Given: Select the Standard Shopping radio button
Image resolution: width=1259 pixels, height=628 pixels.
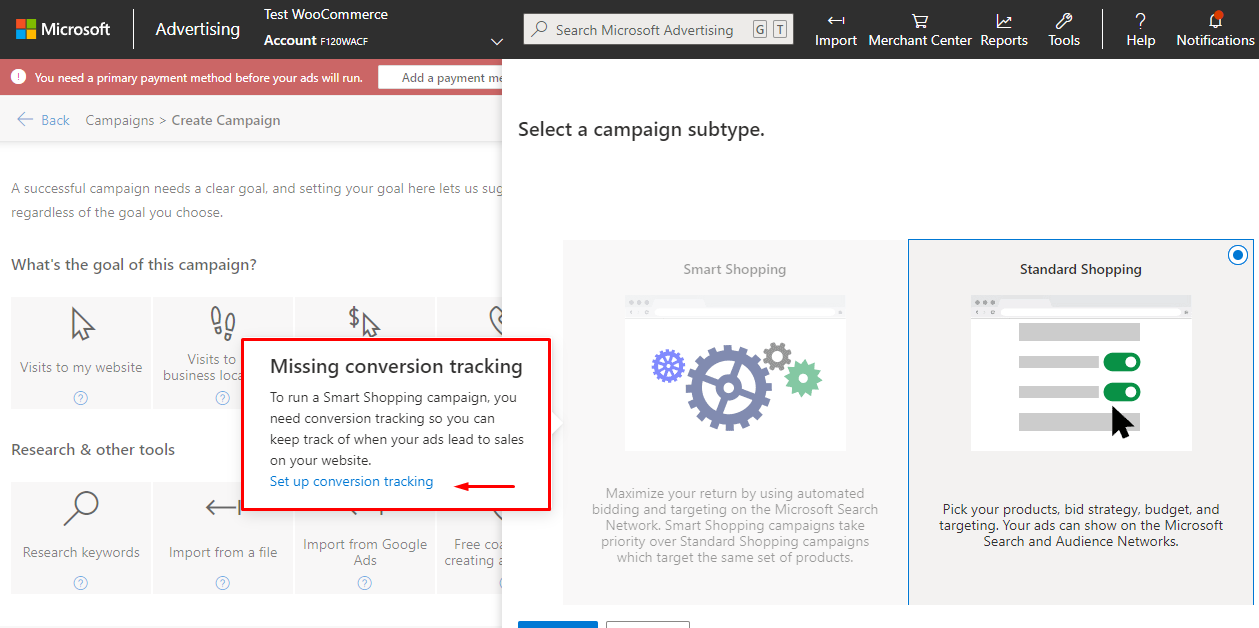Looking at the screenshot, I should (x=1237, y=255).
